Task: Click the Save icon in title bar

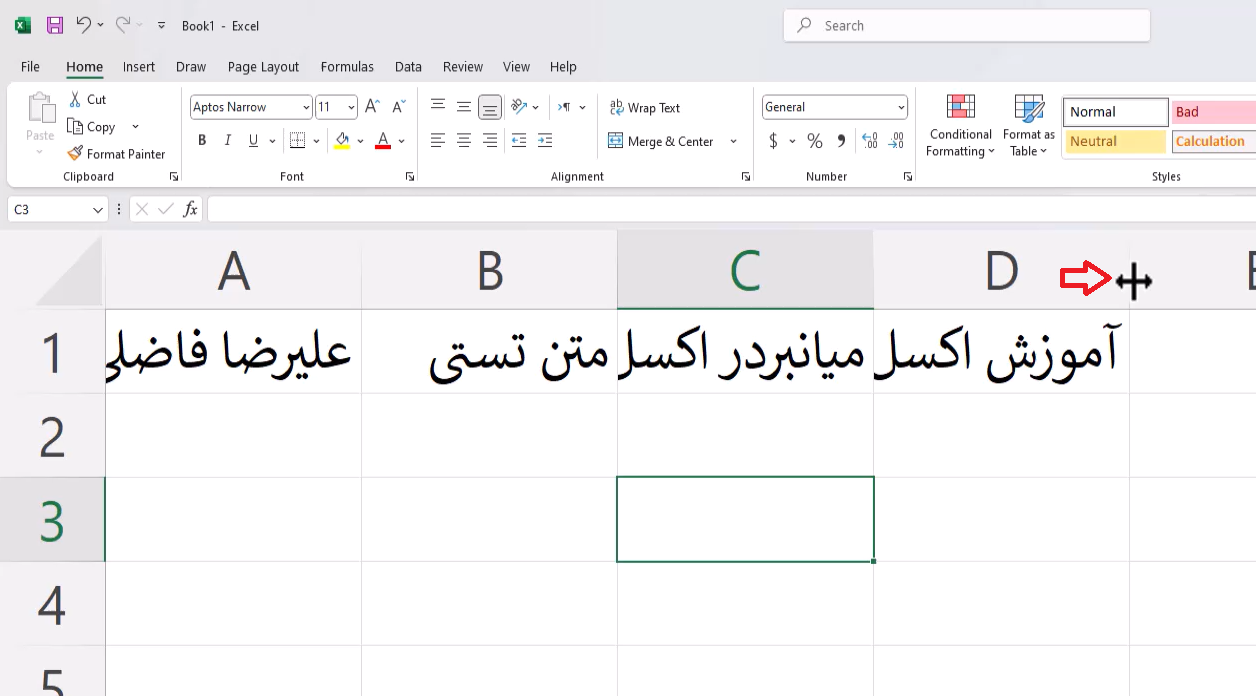Action: point(55,26)
